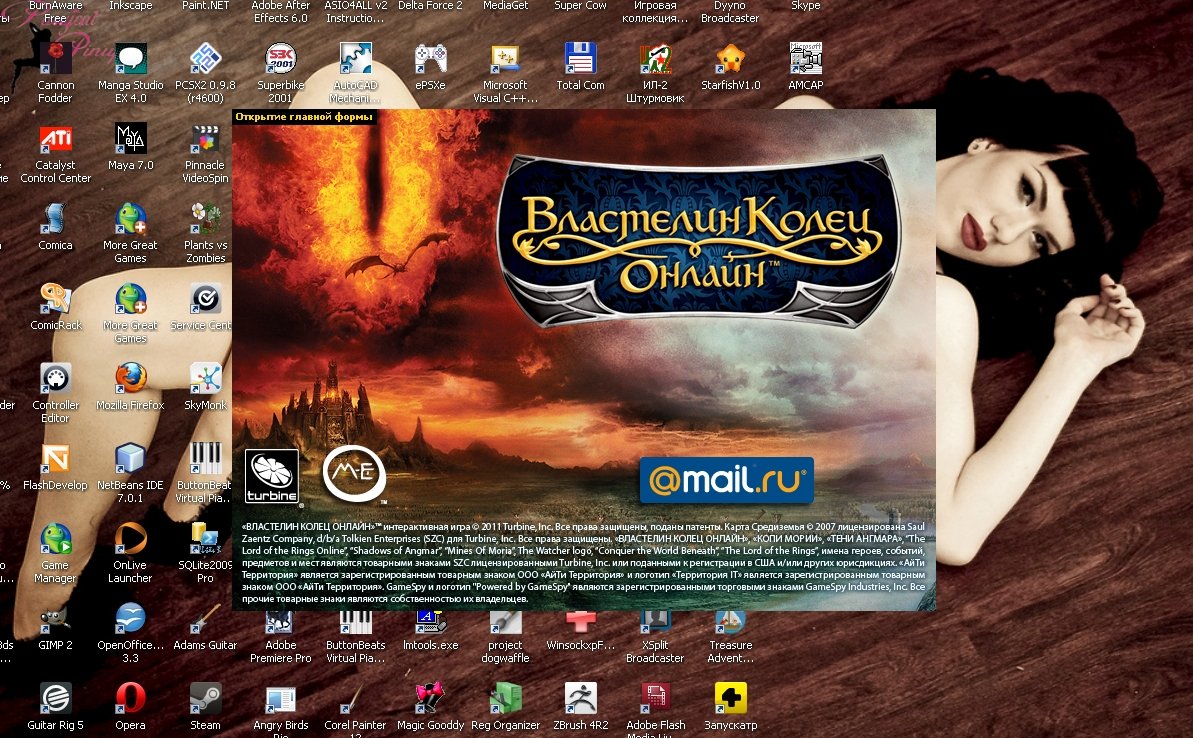Select the ИЛ-2 Штурмовик game icon

click(x=655, y=59)
